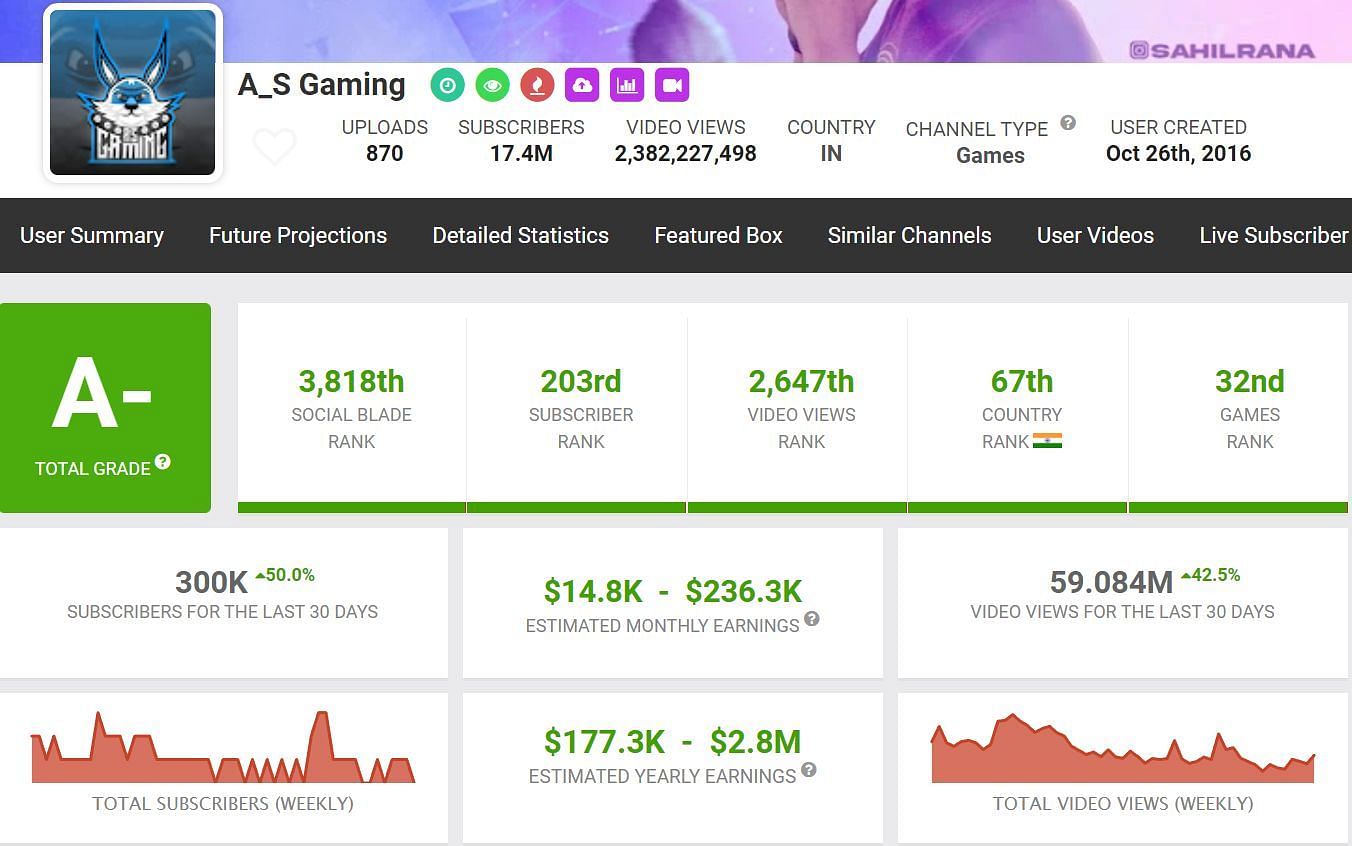Click the purple video camera badge icon
The height and width of the screenshot is (846, 1352).
(x=672, y=85)
